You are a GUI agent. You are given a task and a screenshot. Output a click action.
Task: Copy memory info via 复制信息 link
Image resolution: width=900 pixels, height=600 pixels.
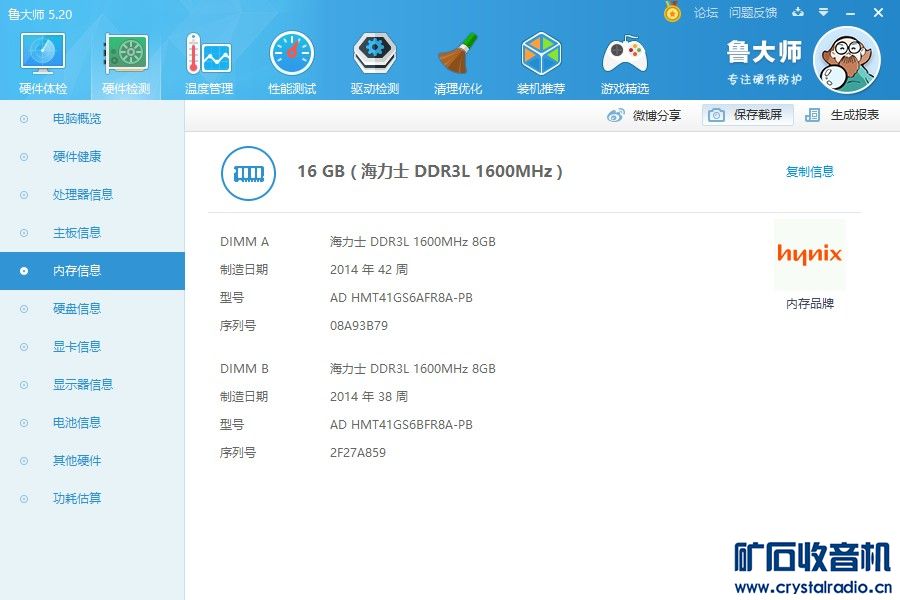(809, 171)
